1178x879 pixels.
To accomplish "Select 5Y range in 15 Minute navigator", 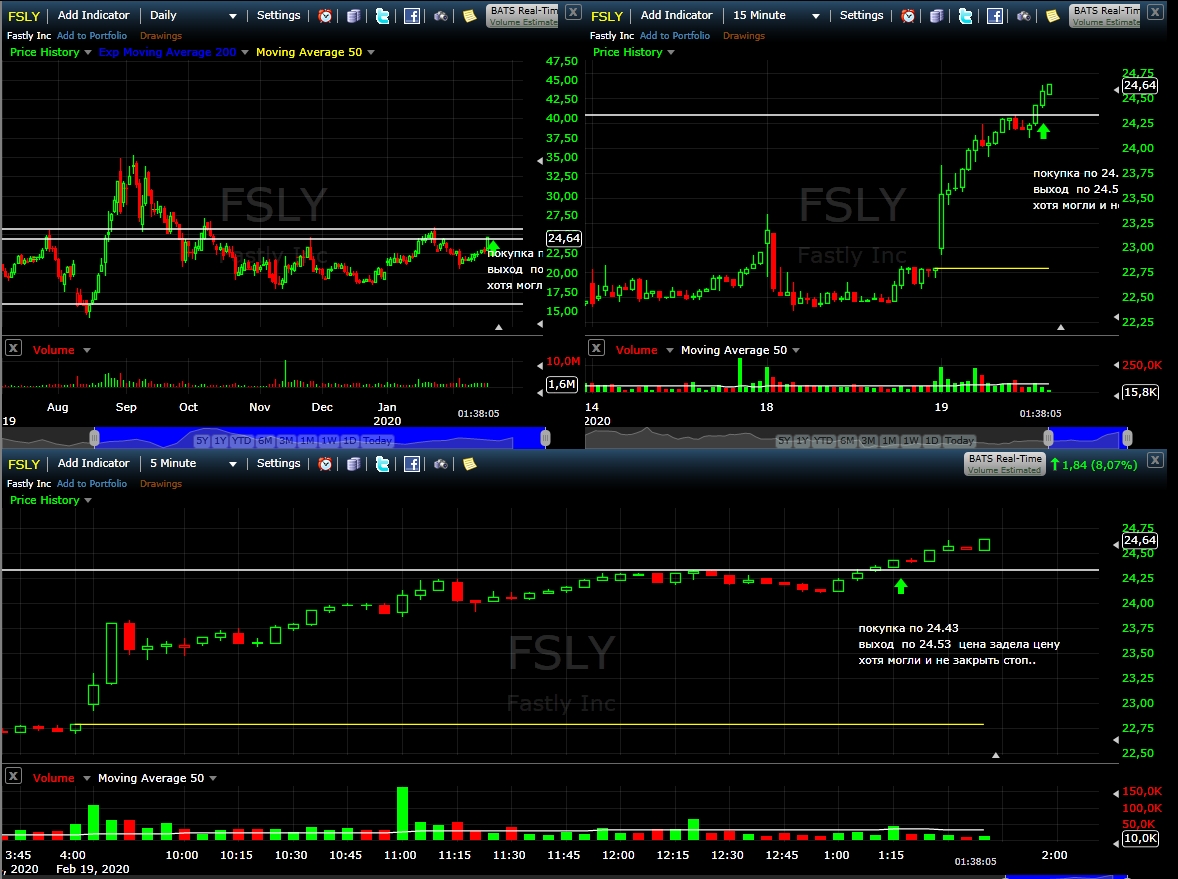I will [x=784, y=441].
